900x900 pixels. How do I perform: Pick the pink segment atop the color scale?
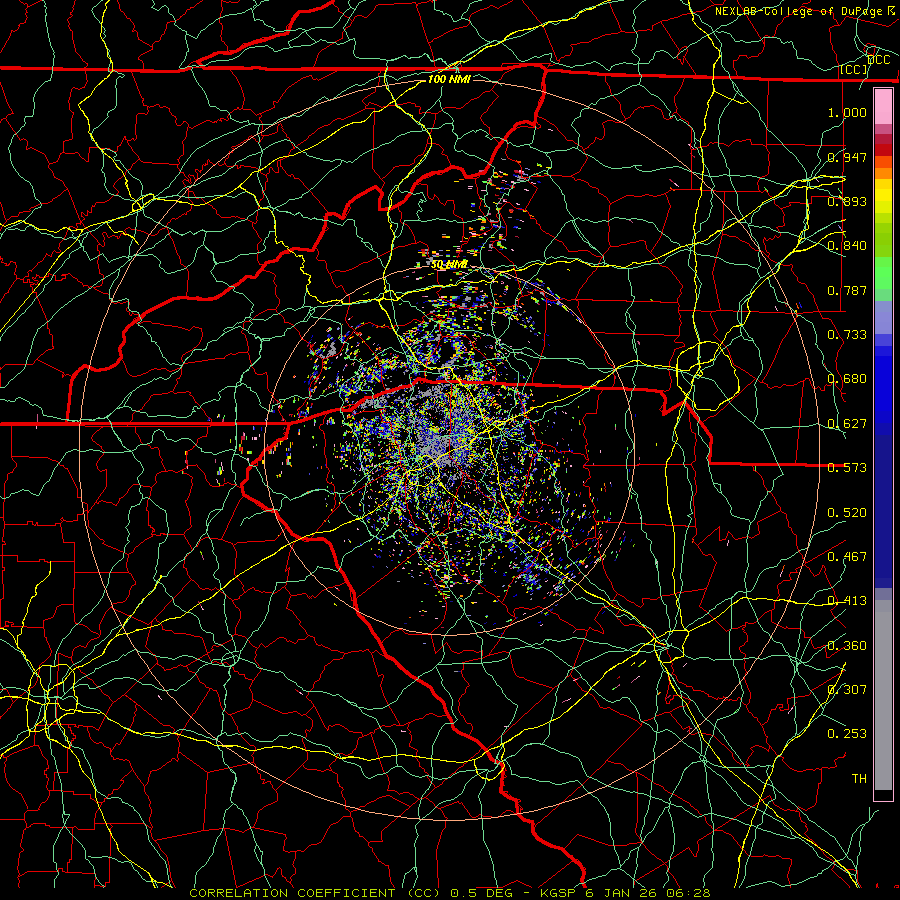pyautogui.click(x=883, y=107)
